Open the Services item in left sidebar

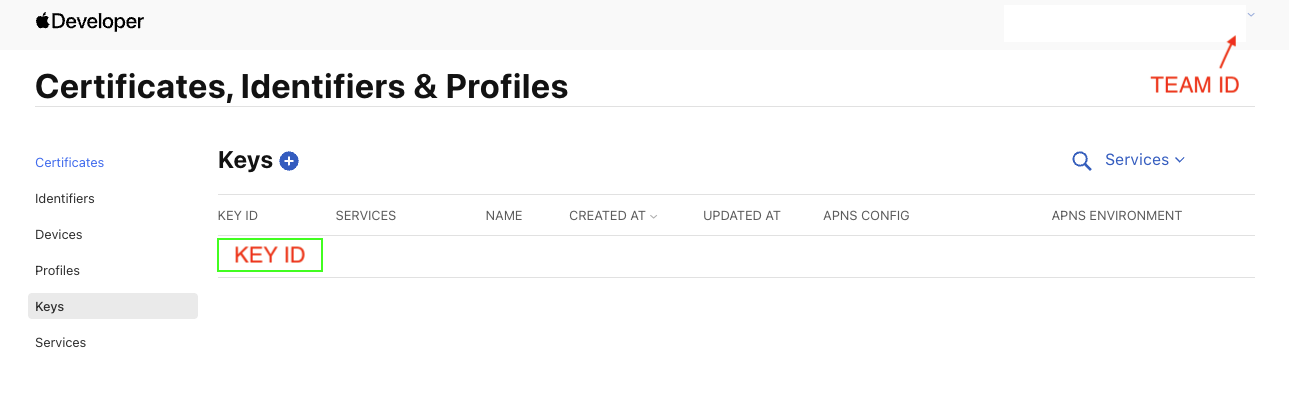click(61, 343)
